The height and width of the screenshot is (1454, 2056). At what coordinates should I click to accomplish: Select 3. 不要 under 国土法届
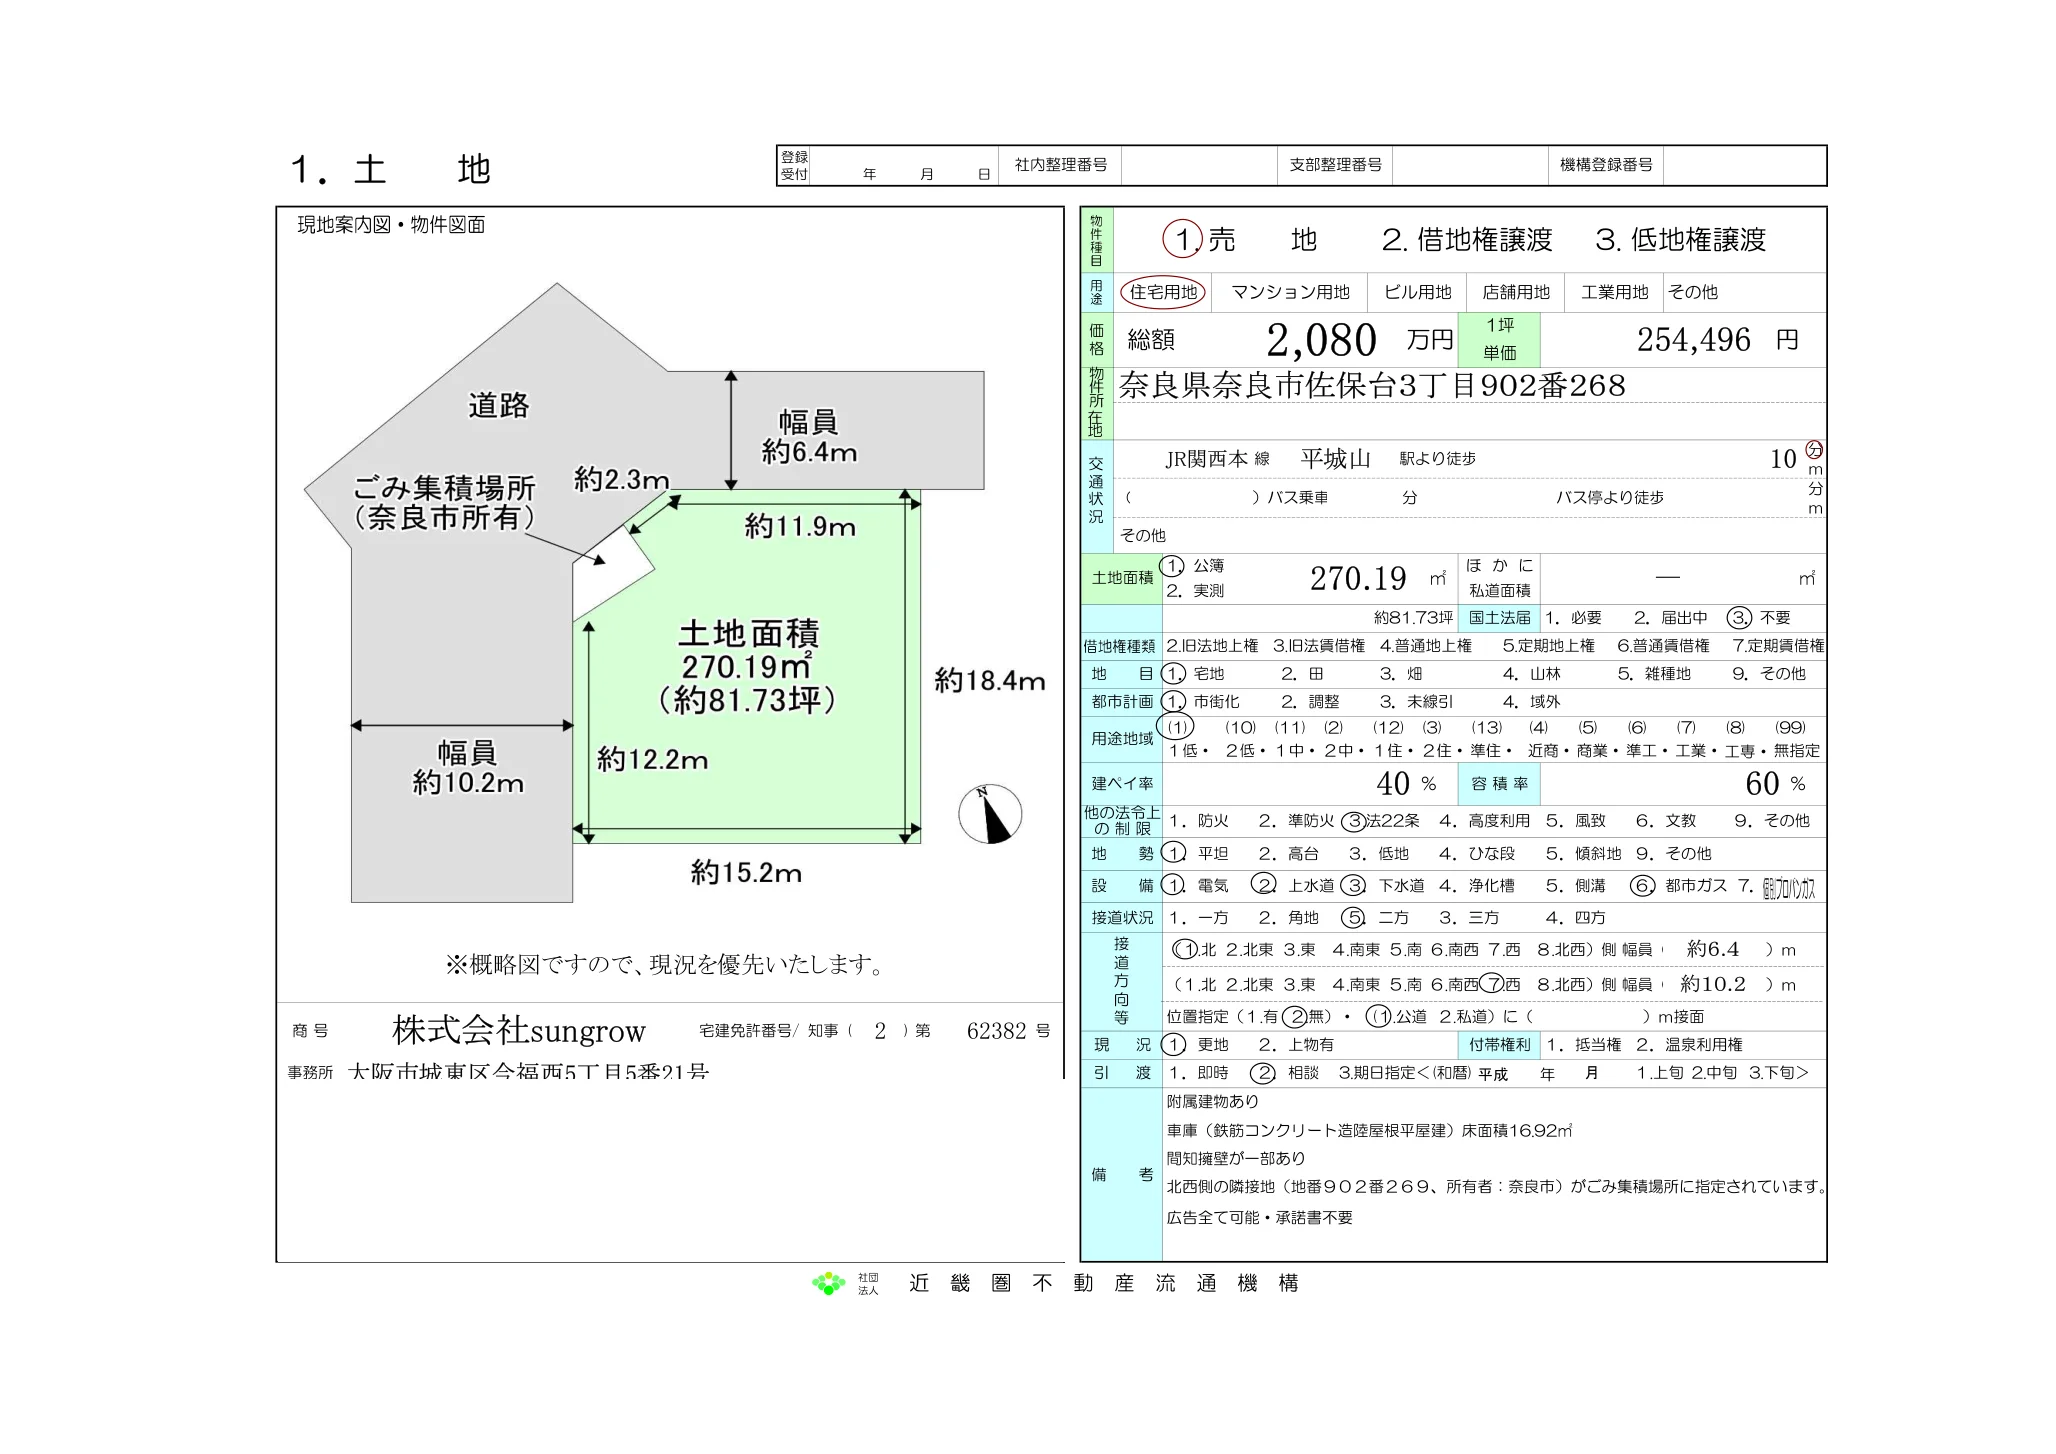tap(1760, 618)
